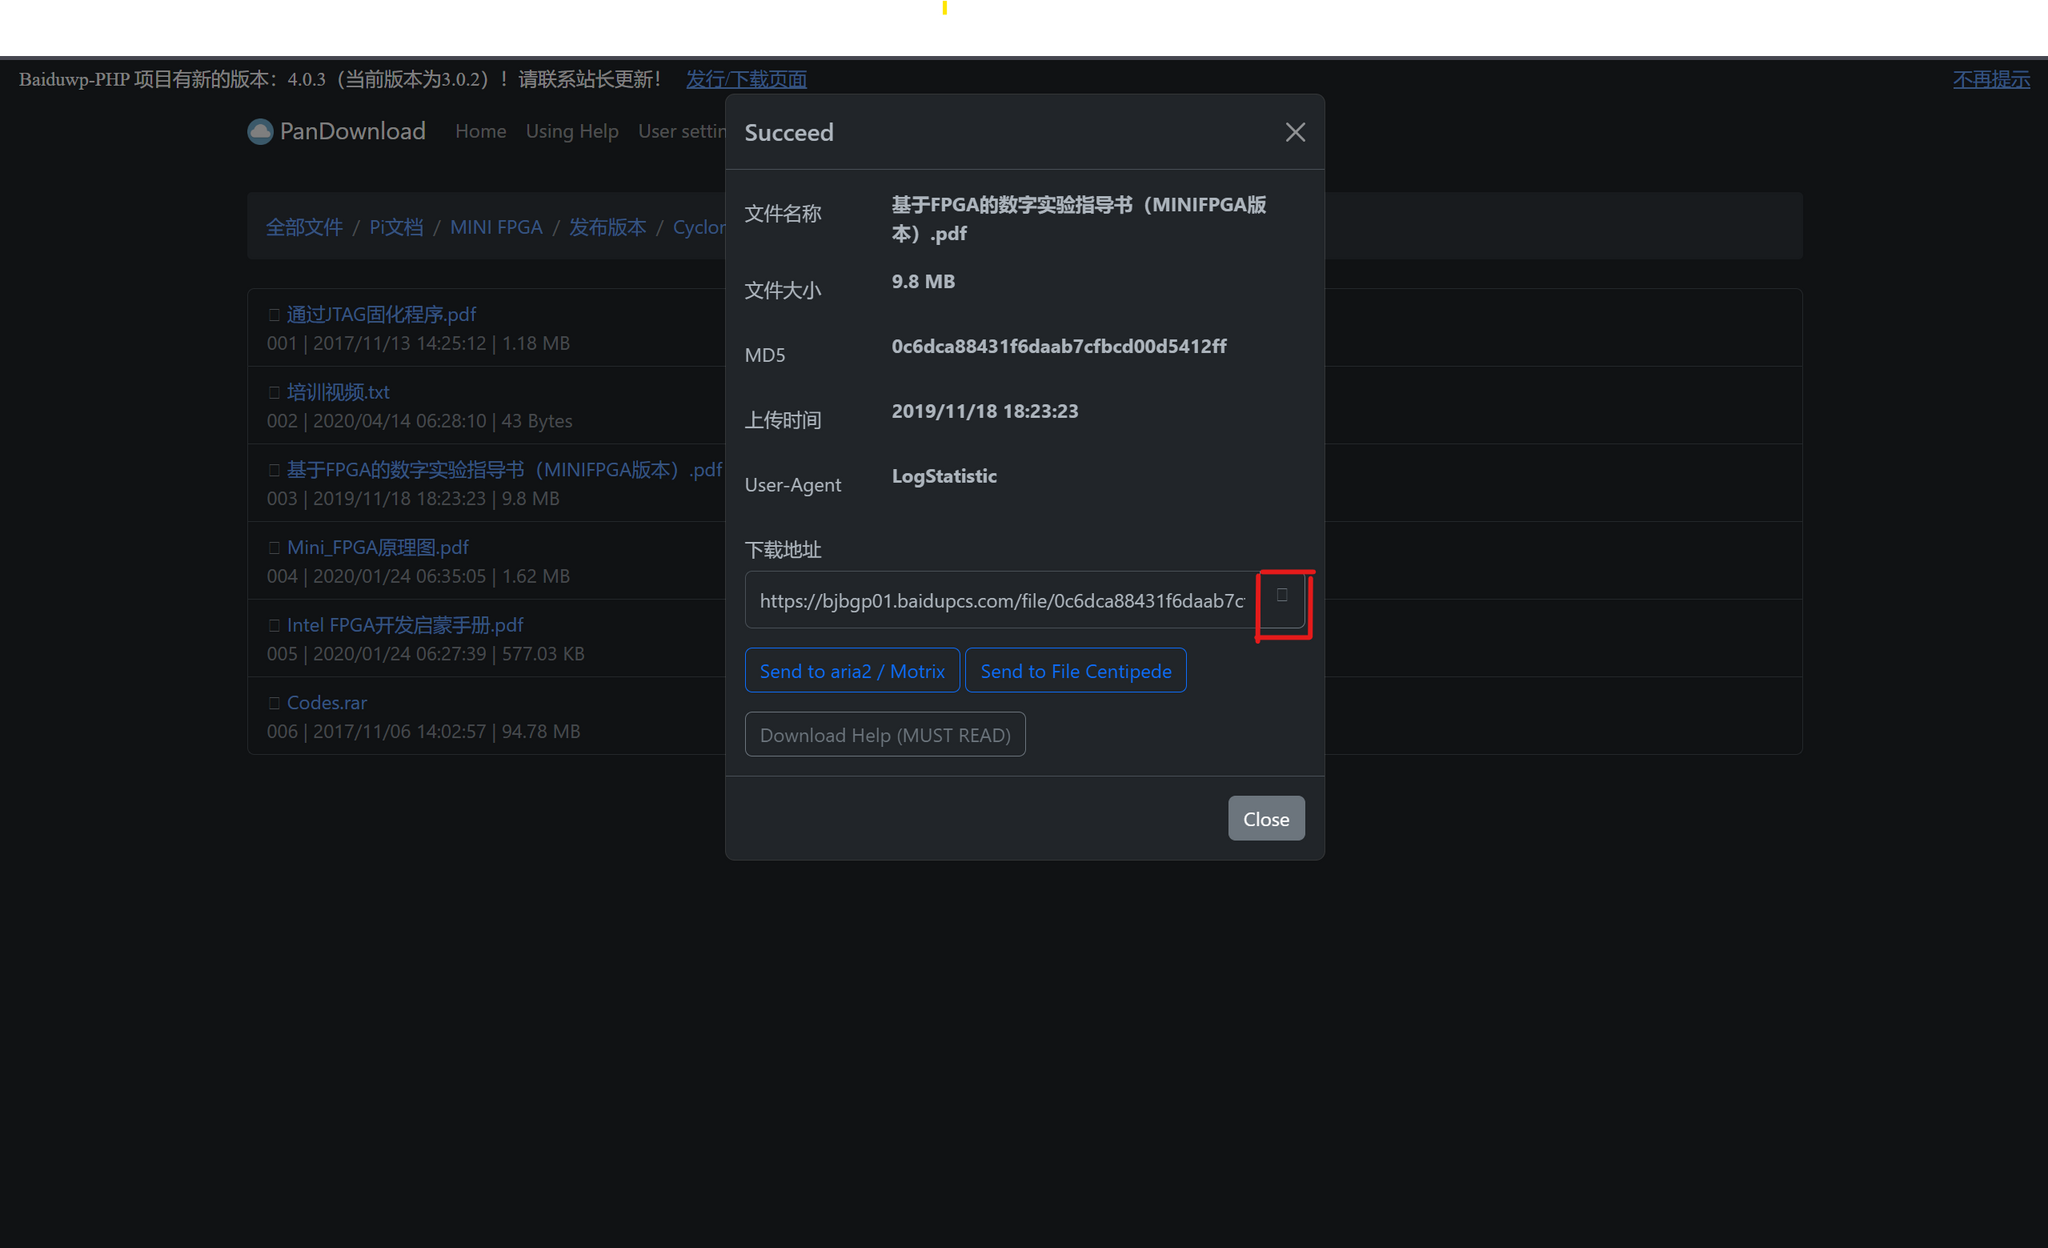Send the link to aria2 / Motrix

coord(852,670)
